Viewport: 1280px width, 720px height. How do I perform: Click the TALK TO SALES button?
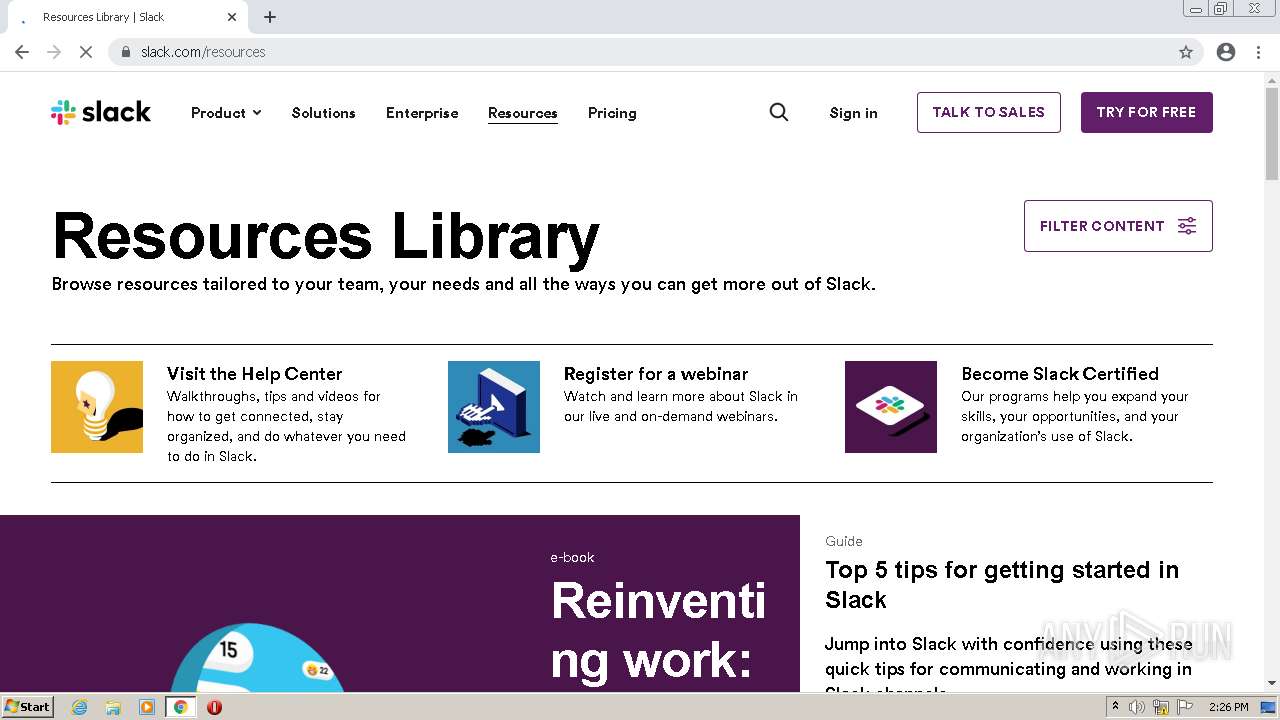pos(989,112)
